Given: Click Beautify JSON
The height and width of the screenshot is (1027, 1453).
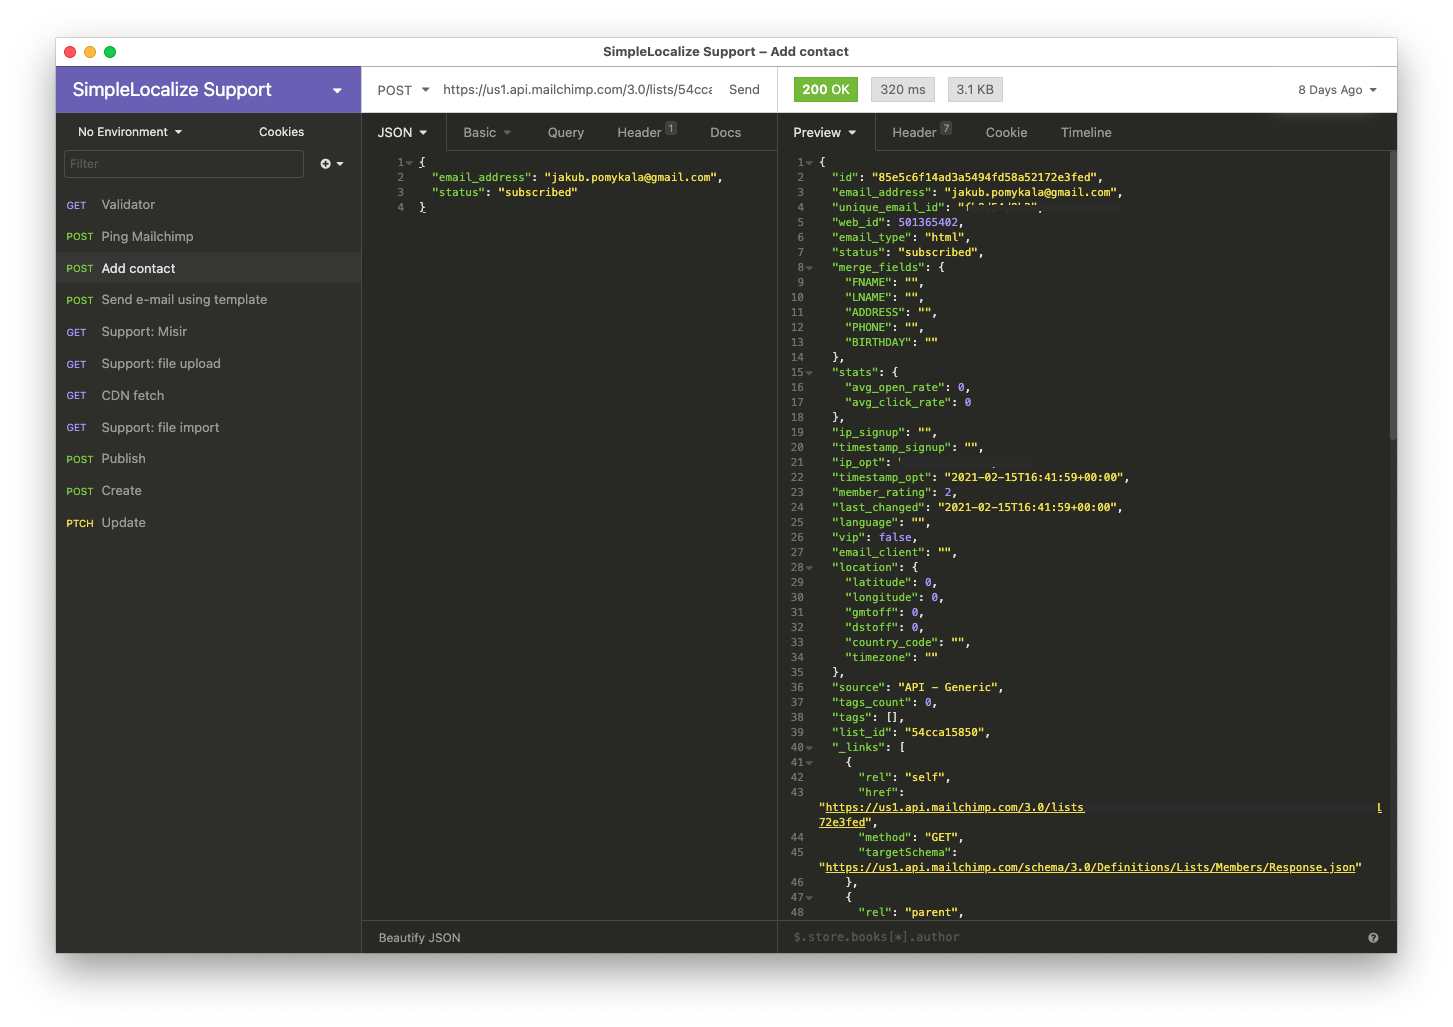Looking at the screenshot, I should (x=420, y=938).
